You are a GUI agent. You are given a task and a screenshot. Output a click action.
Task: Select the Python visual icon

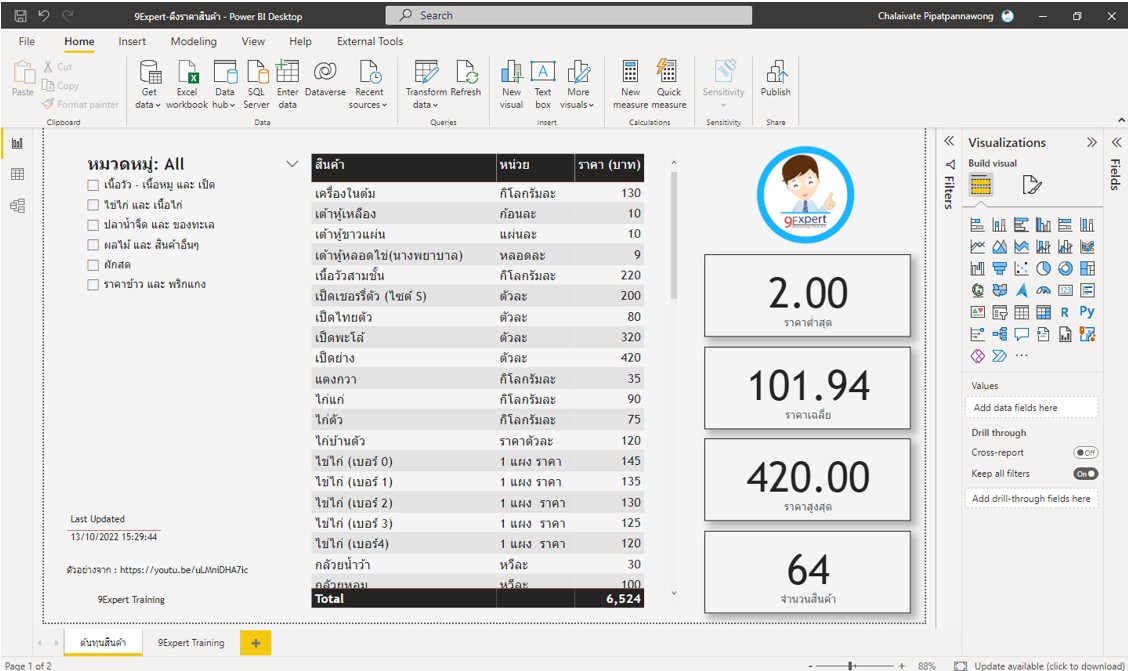click(1087, 312)
